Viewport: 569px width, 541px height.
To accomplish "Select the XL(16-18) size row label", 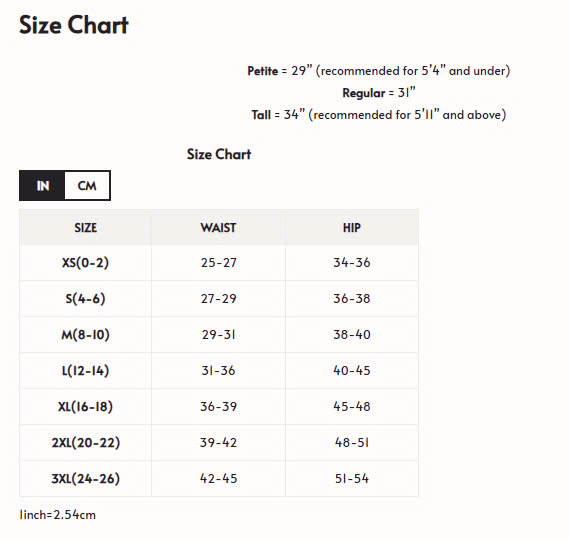I will [85, 406].
